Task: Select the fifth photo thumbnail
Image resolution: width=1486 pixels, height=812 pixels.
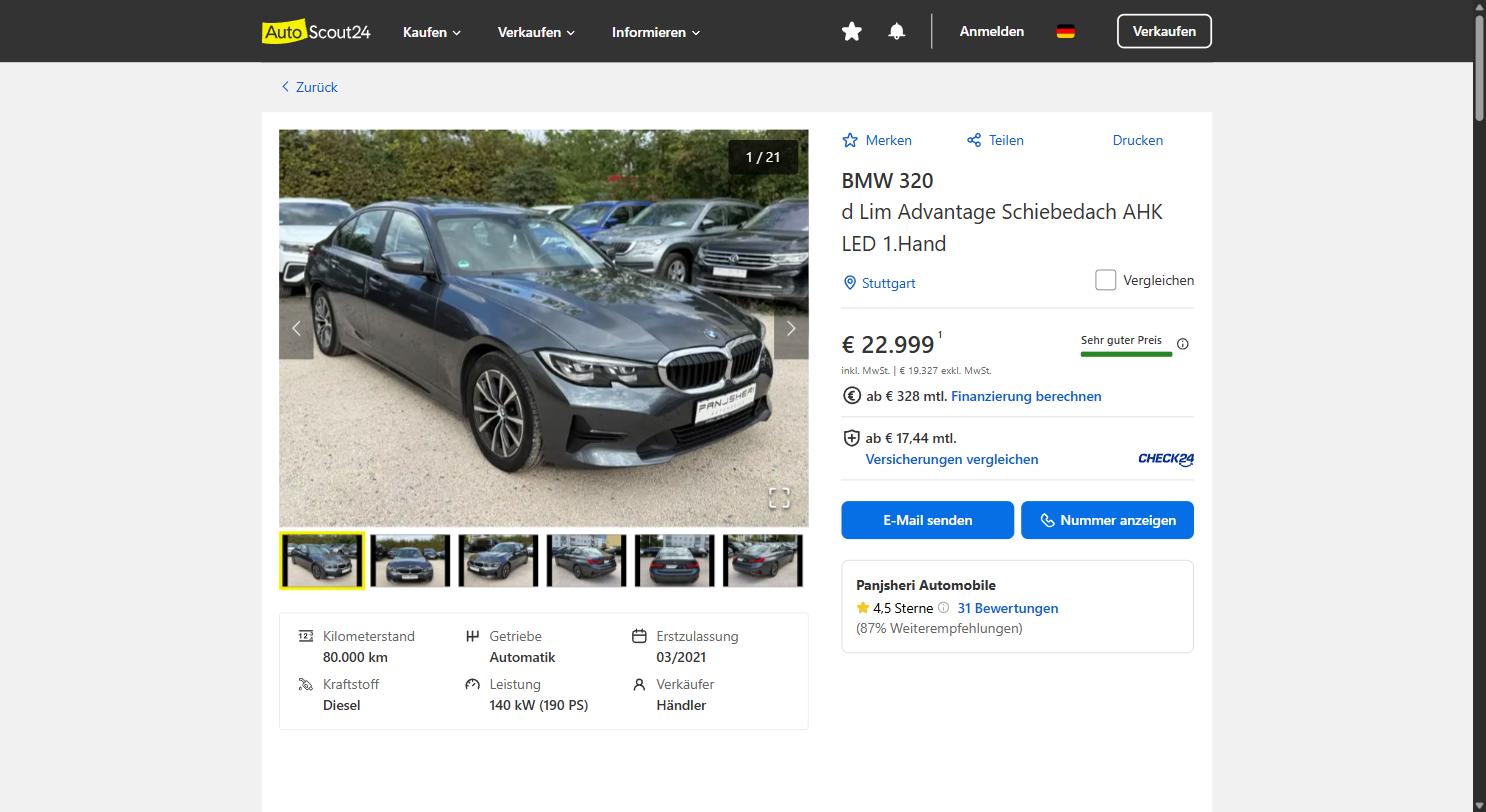Action: pos(675,560)
